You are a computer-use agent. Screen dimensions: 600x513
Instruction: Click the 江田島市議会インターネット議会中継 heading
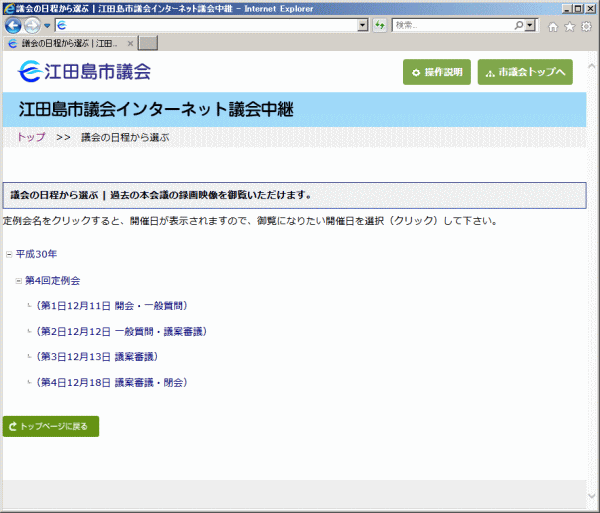click(x=156, y=109)
